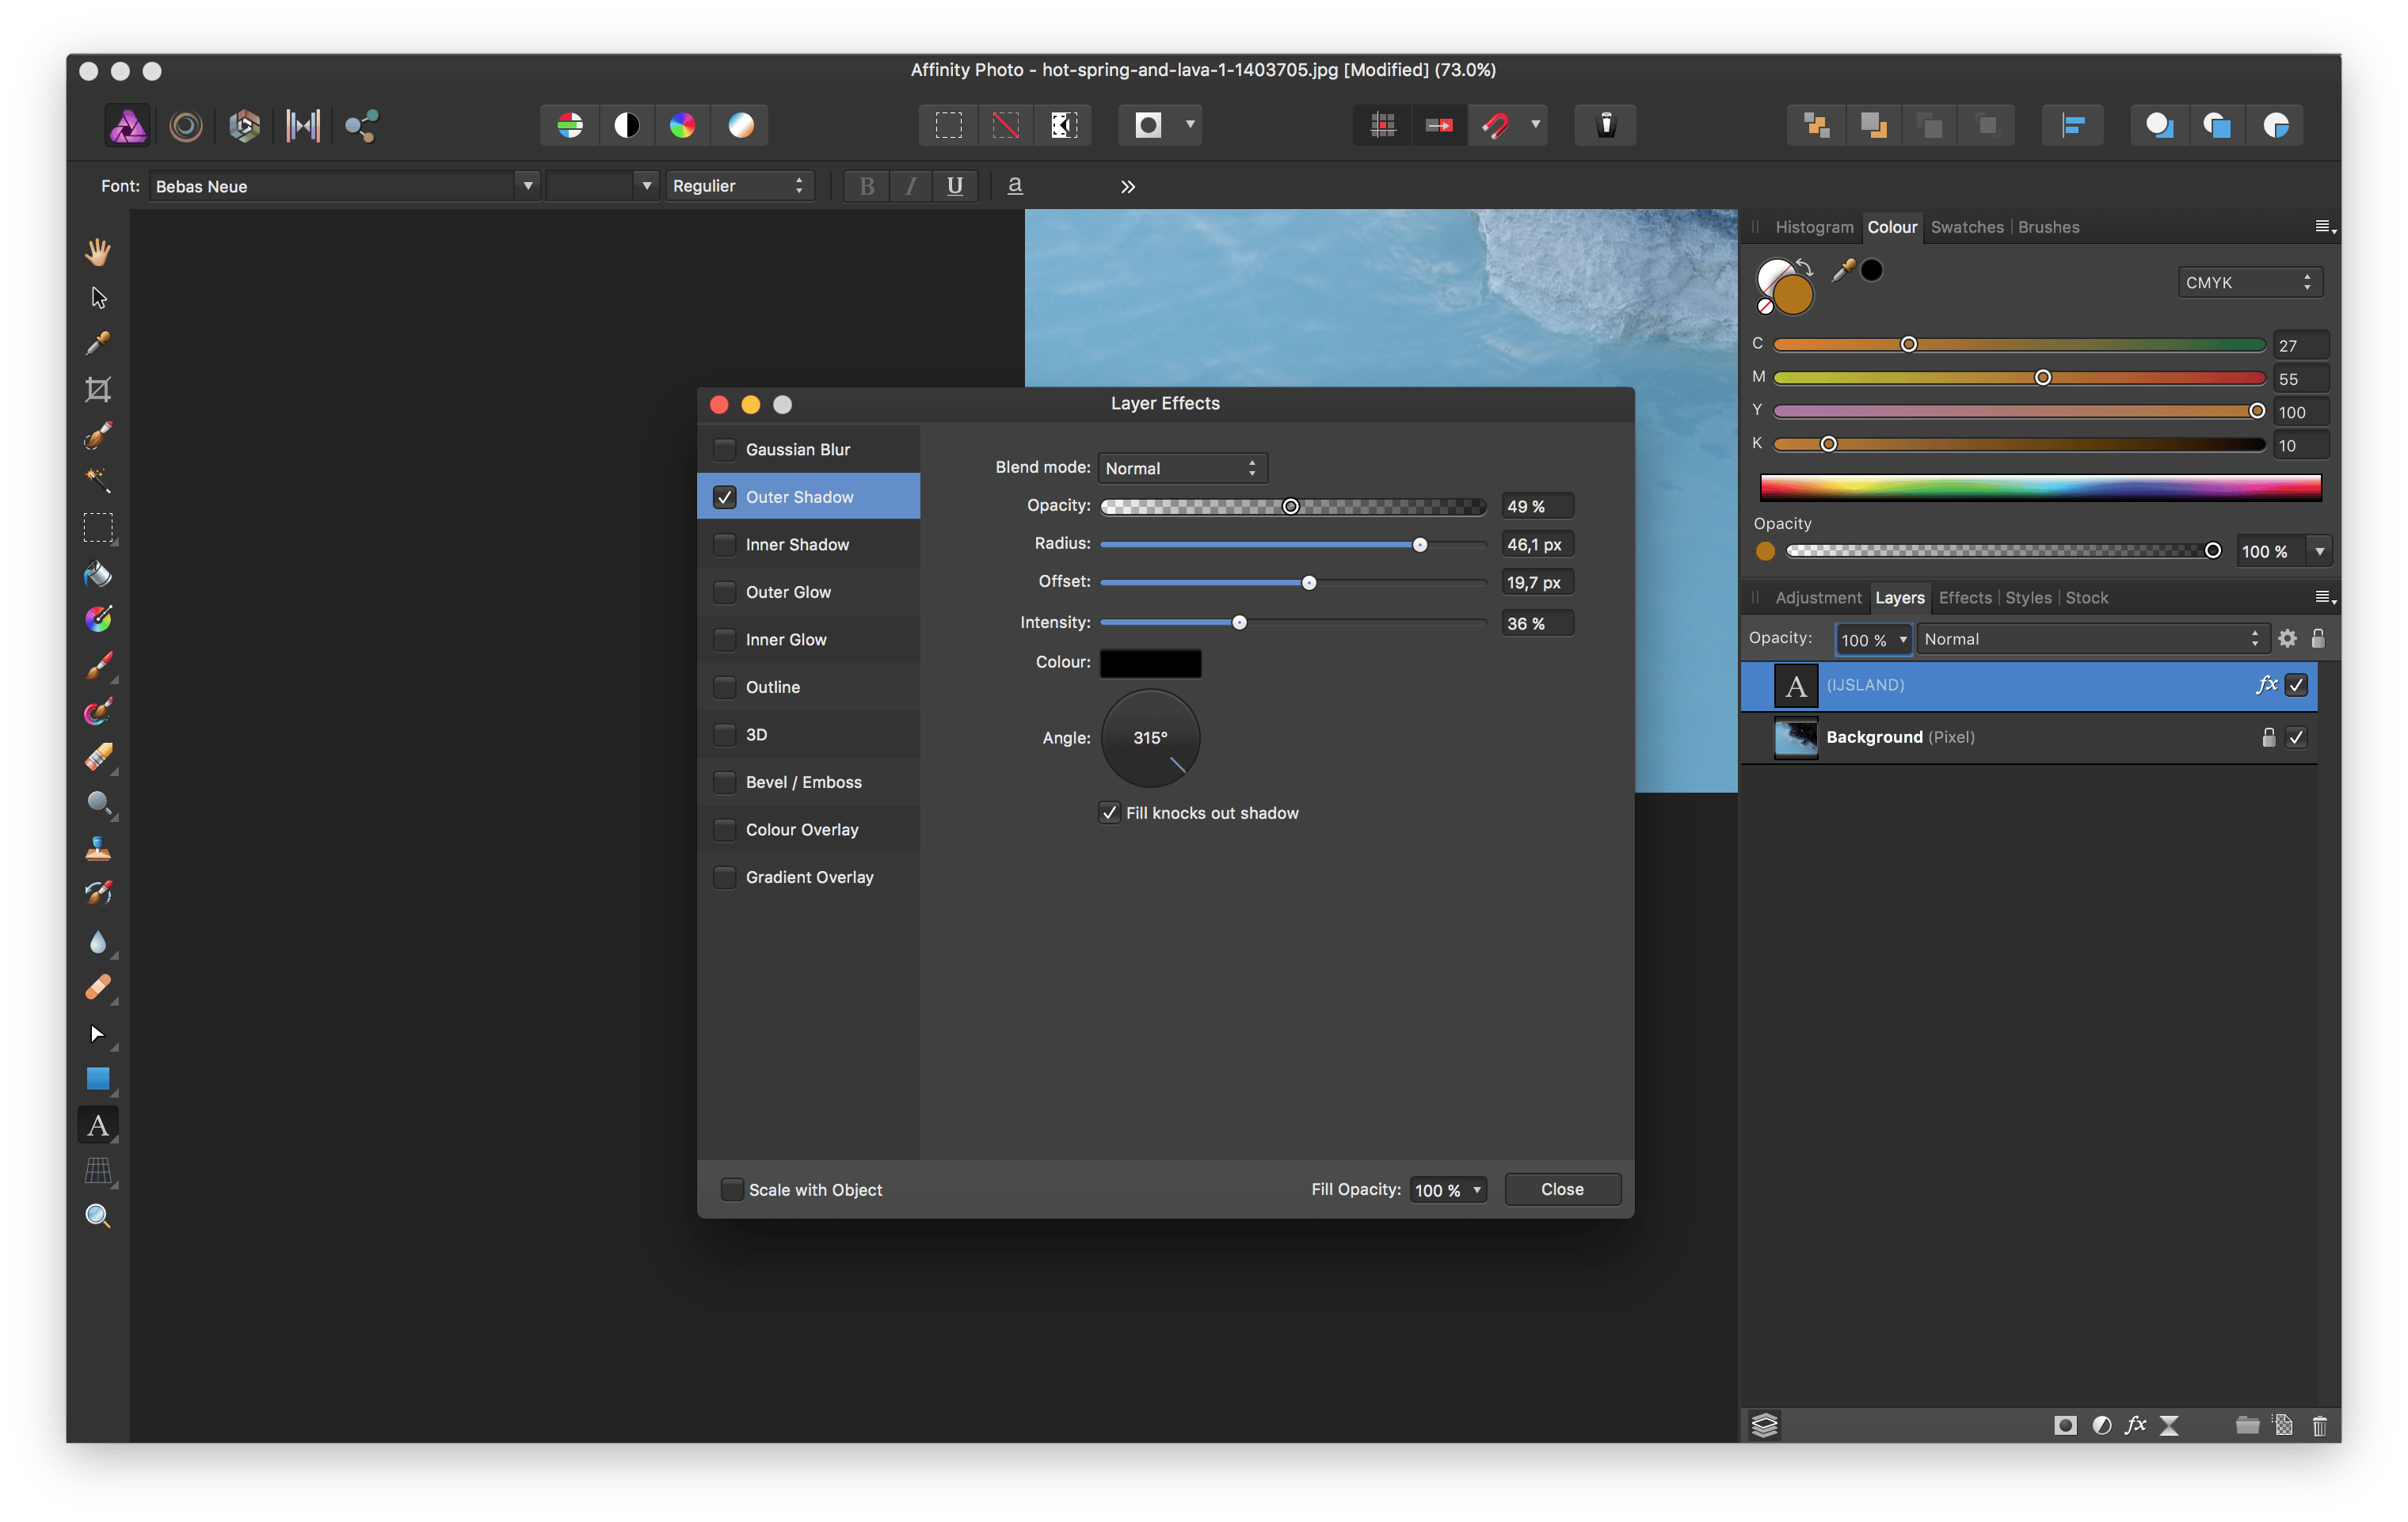
Task: Choose the Zoom magnifier tool
Action: pos(98,1216)
